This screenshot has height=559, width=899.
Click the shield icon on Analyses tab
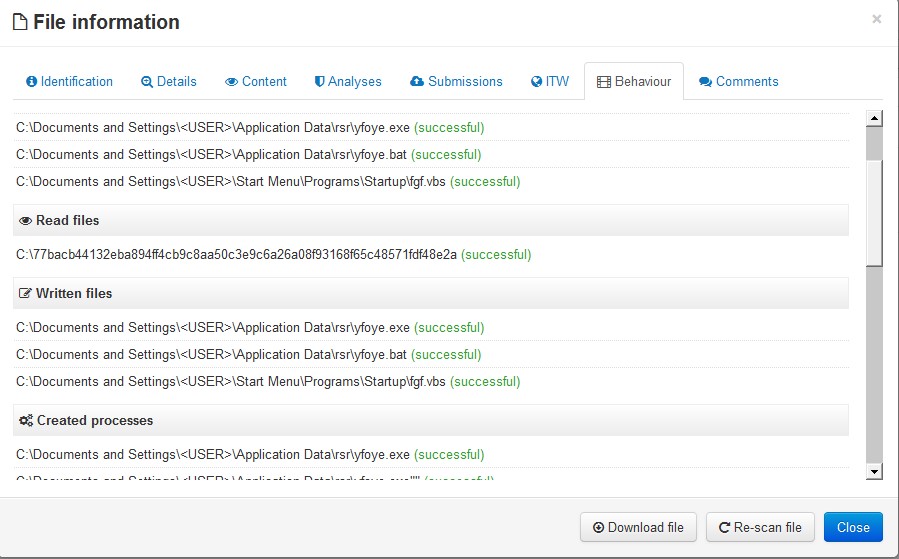(319, 82)
